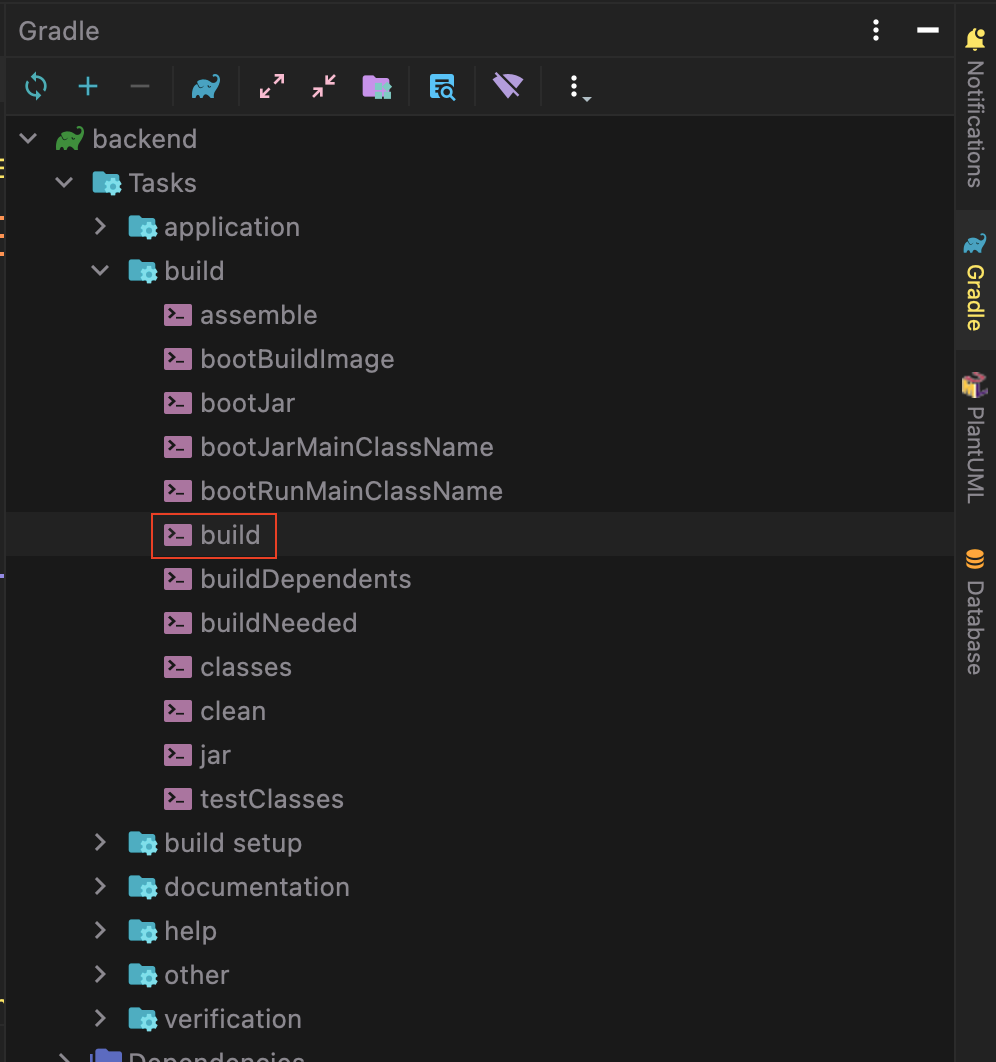Detach project with the minus icon
The image size is (996, 1062).
pos(139,87)
